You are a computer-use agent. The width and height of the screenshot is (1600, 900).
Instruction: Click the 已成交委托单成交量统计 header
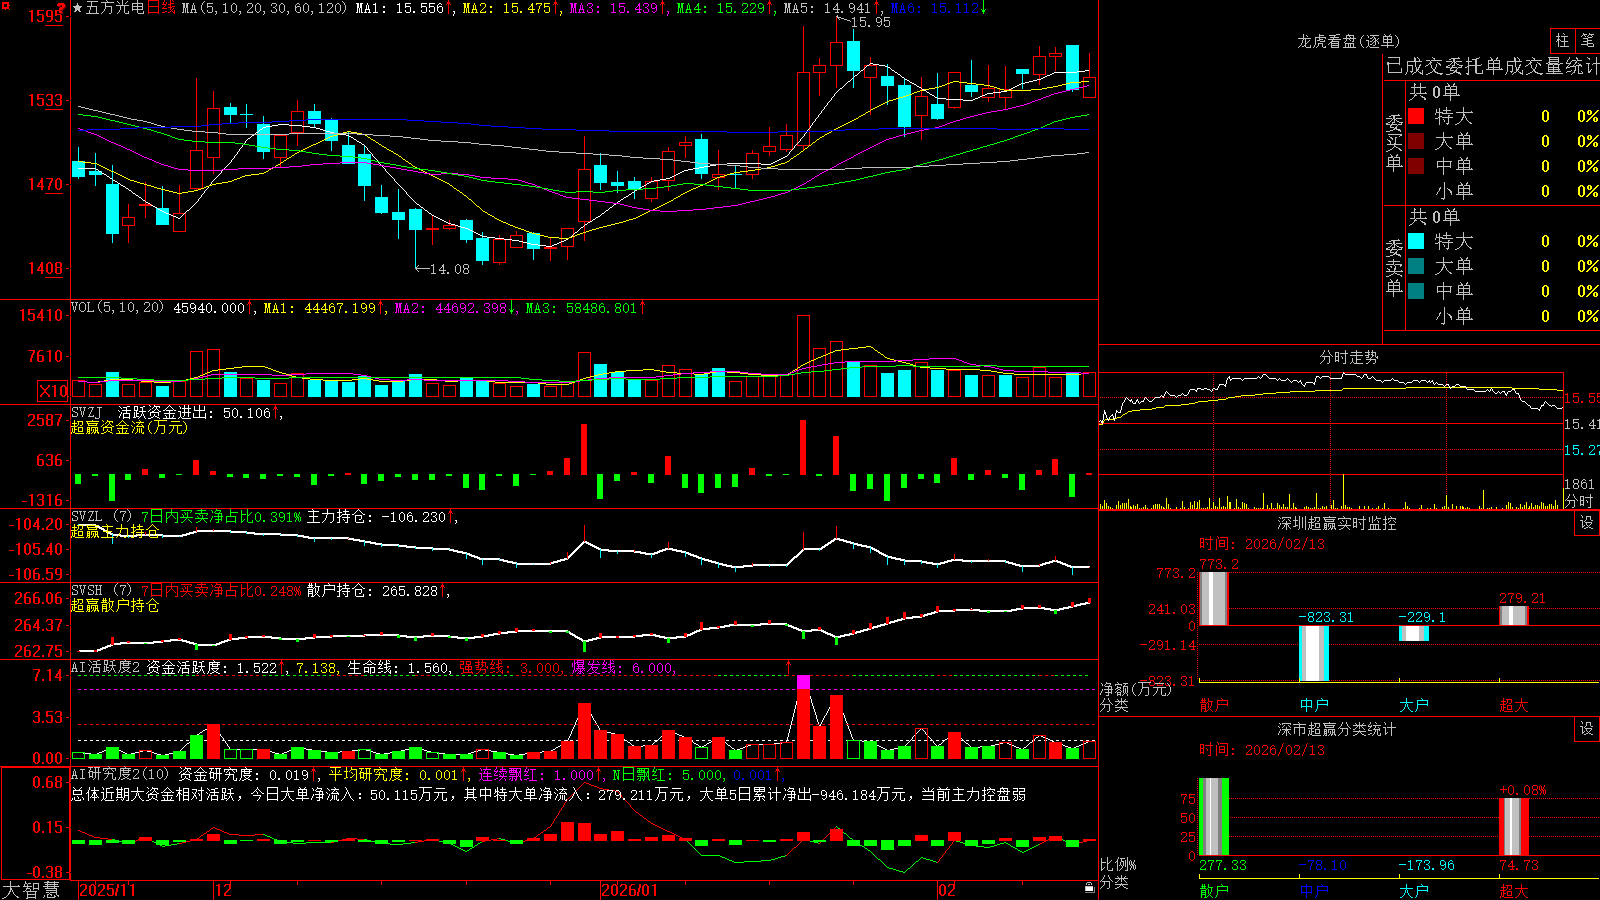(1492, 66)
